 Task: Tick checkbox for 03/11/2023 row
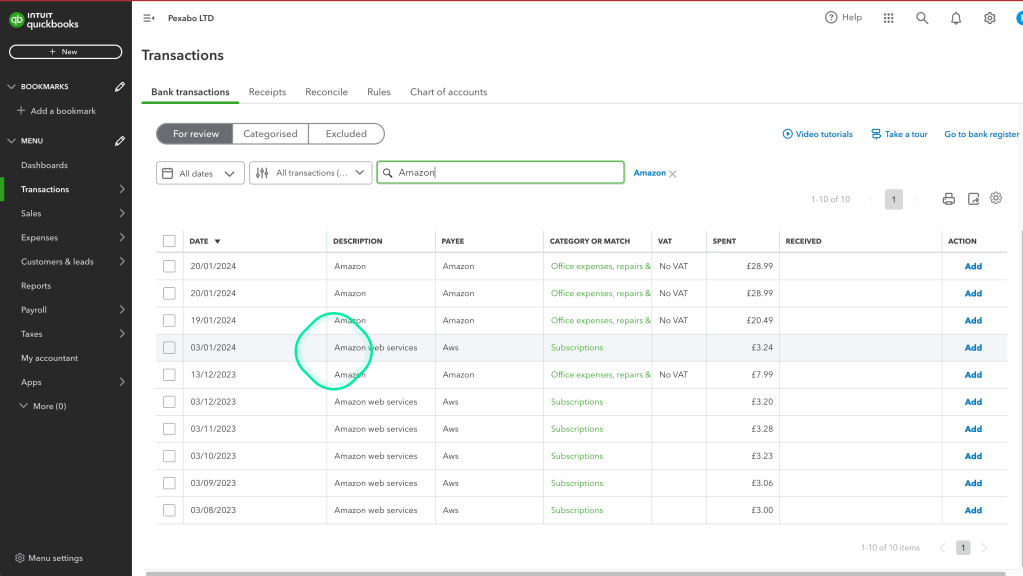pos(169,429)
